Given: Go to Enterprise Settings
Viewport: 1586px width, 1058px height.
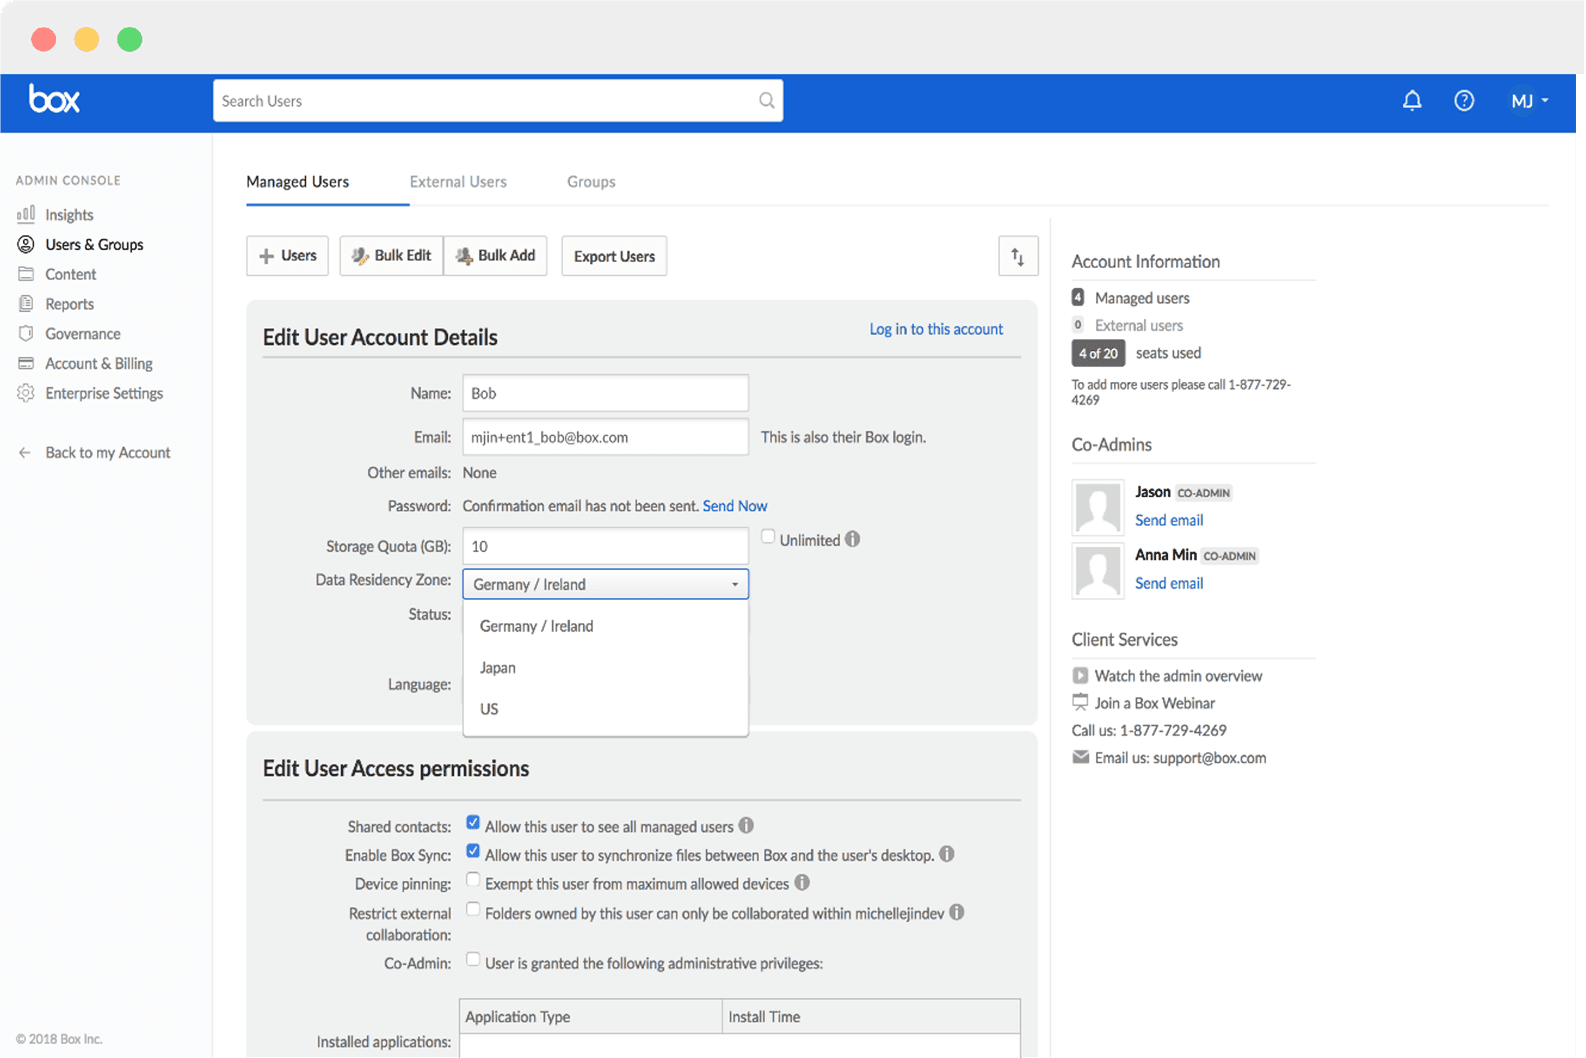Looking at the screenshot, I should (x=104, y=393).
